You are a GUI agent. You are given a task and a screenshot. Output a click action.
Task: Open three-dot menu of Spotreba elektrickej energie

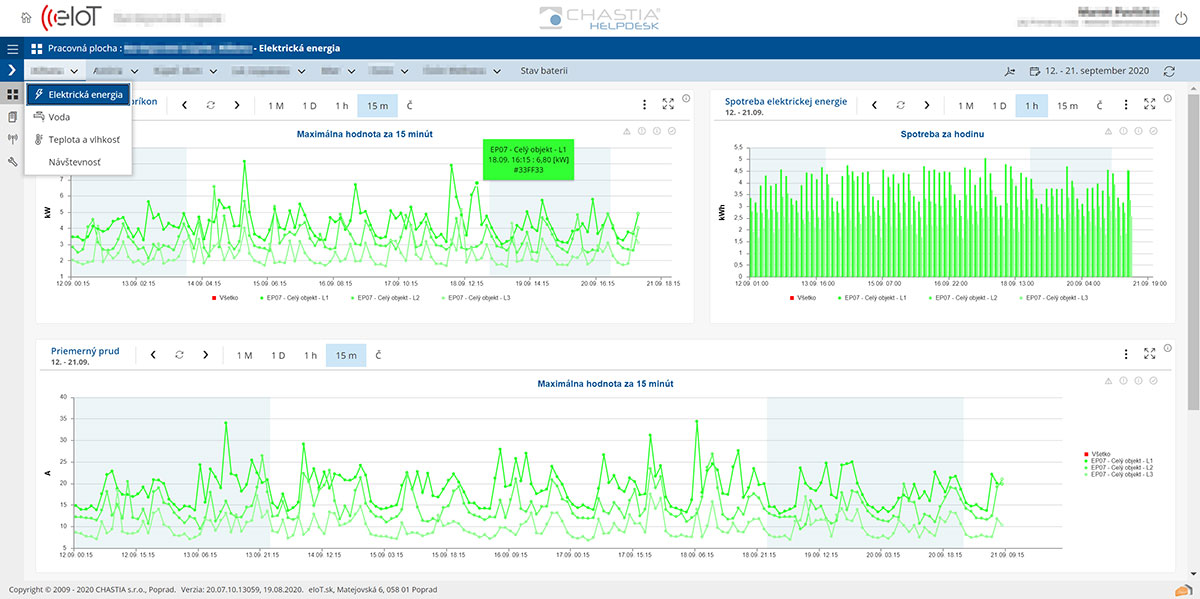(1126, 105)
